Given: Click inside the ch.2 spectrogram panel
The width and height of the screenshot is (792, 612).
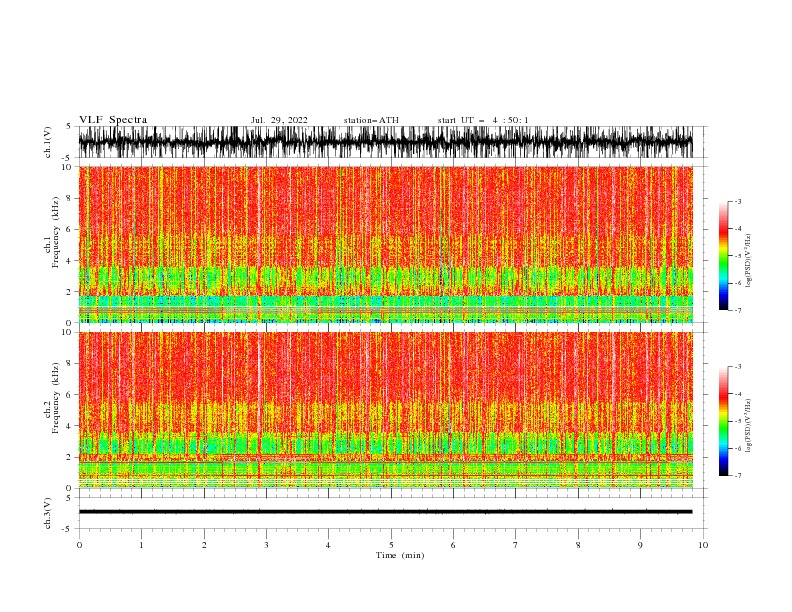Looking at the screenshot, I should [386, 410].
